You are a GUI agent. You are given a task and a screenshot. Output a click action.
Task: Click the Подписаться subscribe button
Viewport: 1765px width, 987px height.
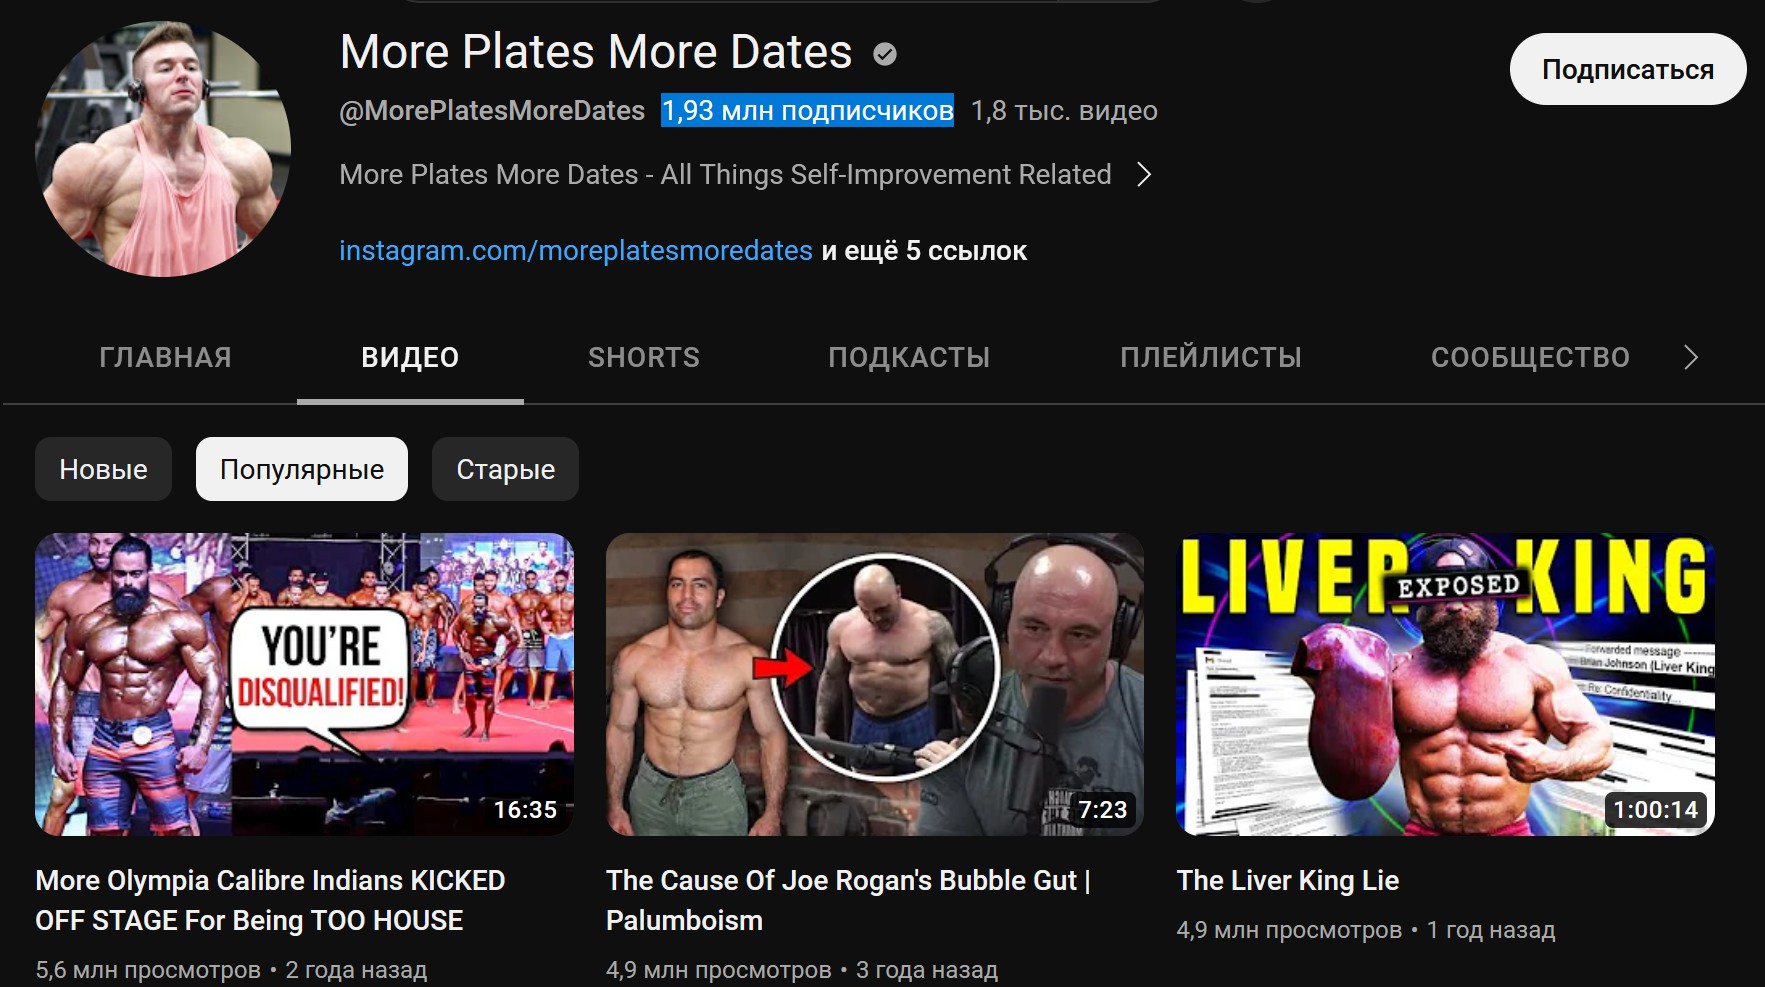(1628, 69)
